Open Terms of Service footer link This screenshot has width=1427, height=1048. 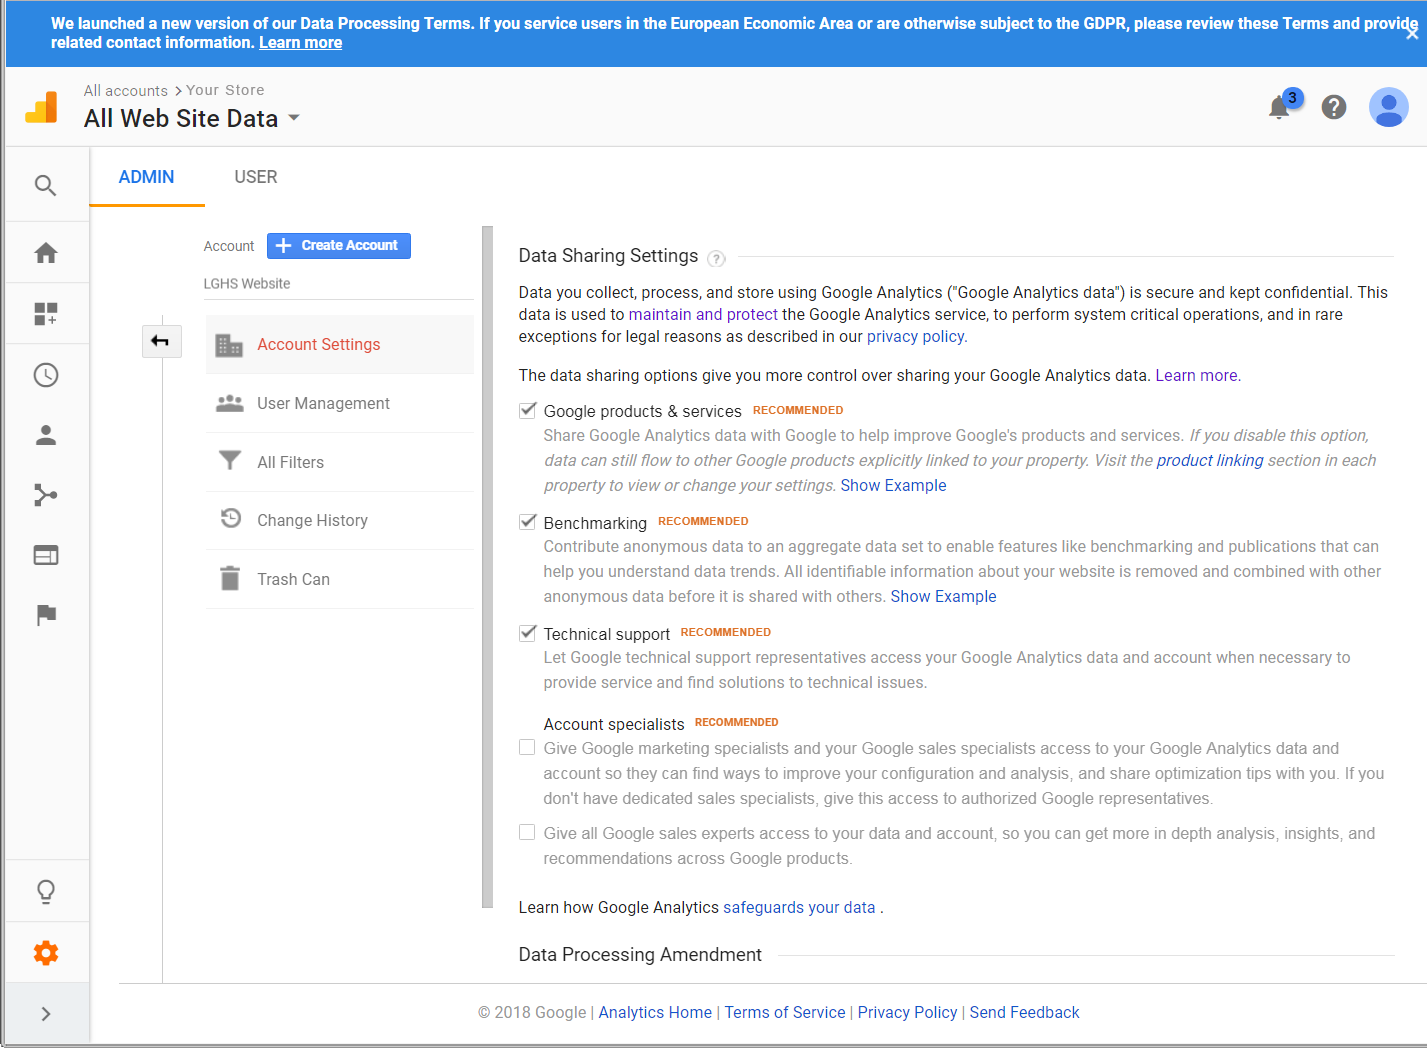[x=785, y=1012]
